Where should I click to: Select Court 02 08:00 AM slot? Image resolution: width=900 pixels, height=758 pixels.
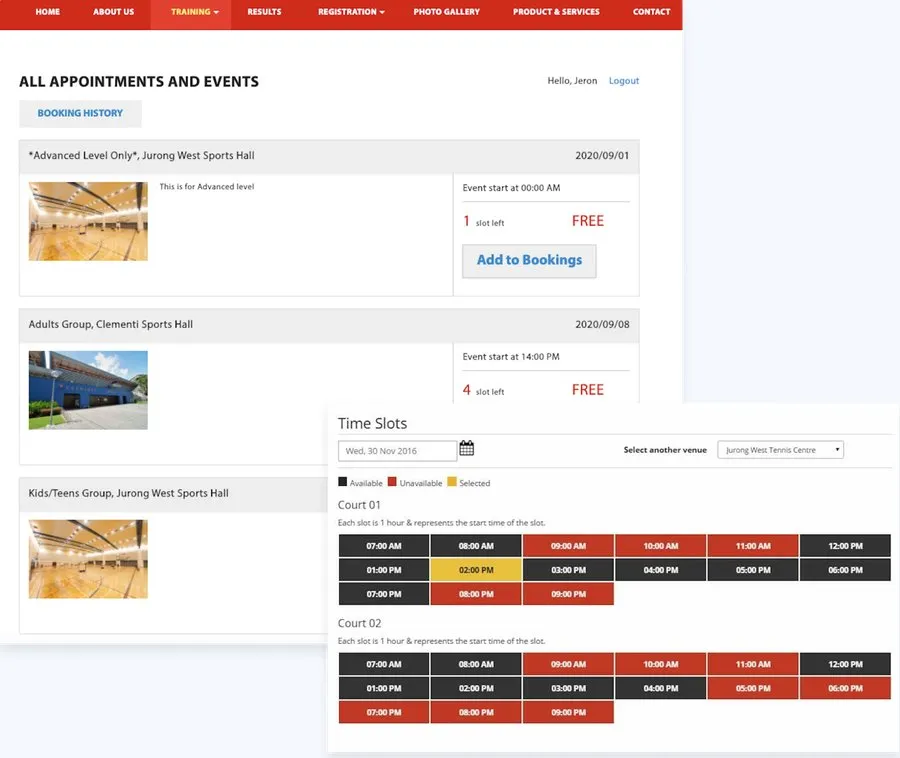(476, 664)
